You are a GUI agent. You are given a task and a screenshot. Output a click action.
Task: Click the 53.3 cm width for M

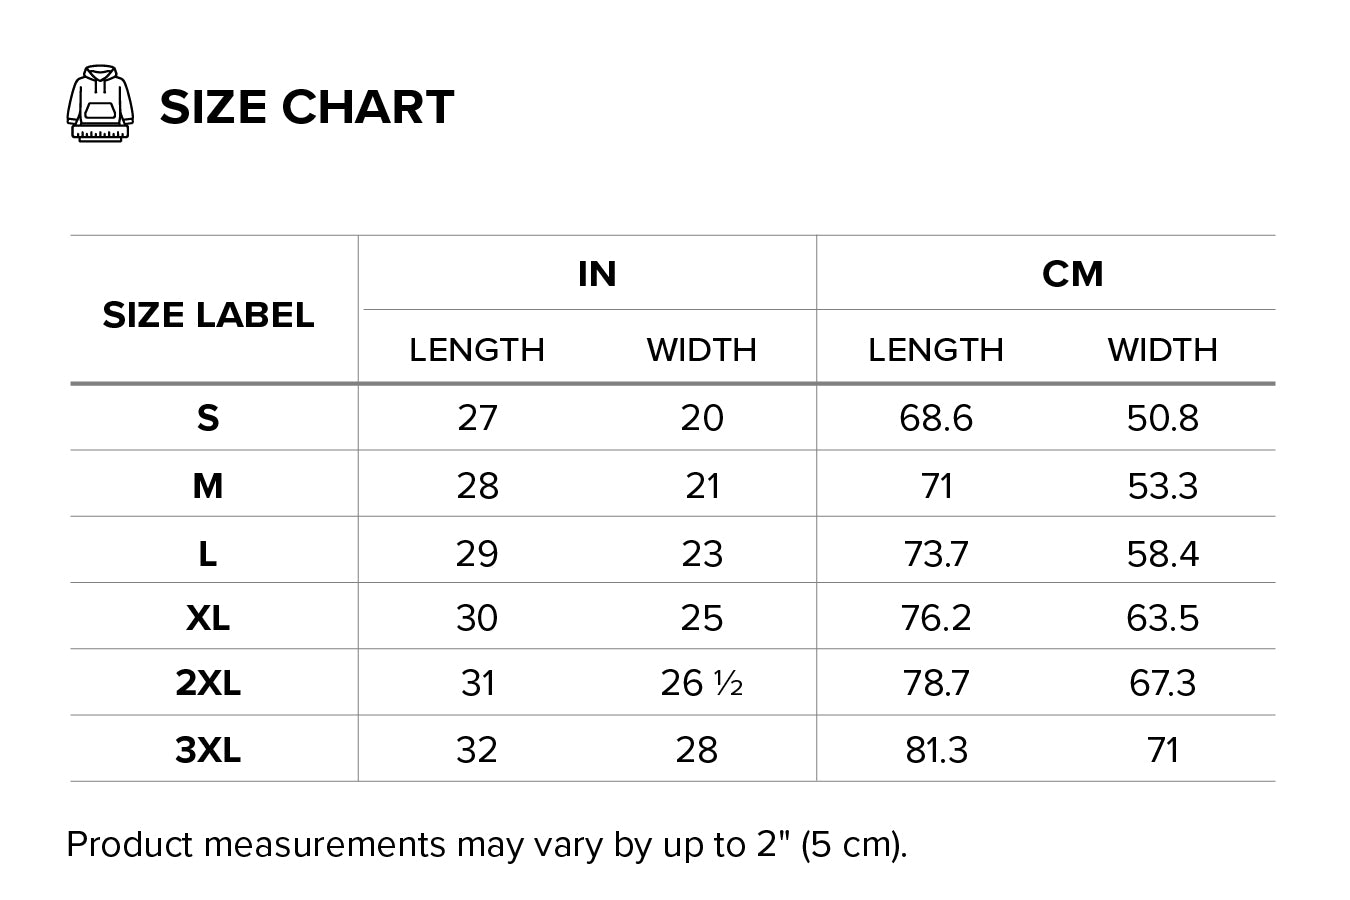coord(1162,486)
